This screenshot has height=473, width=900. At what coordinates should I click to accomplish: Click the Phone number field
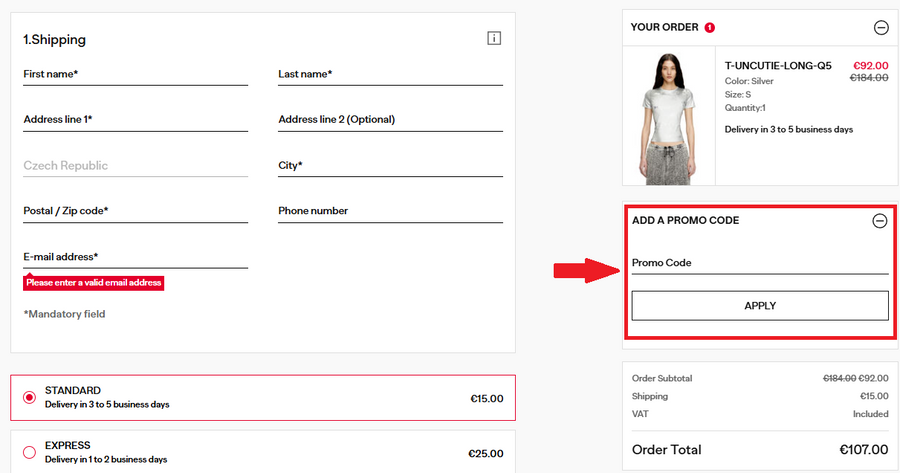pos(390,211)
